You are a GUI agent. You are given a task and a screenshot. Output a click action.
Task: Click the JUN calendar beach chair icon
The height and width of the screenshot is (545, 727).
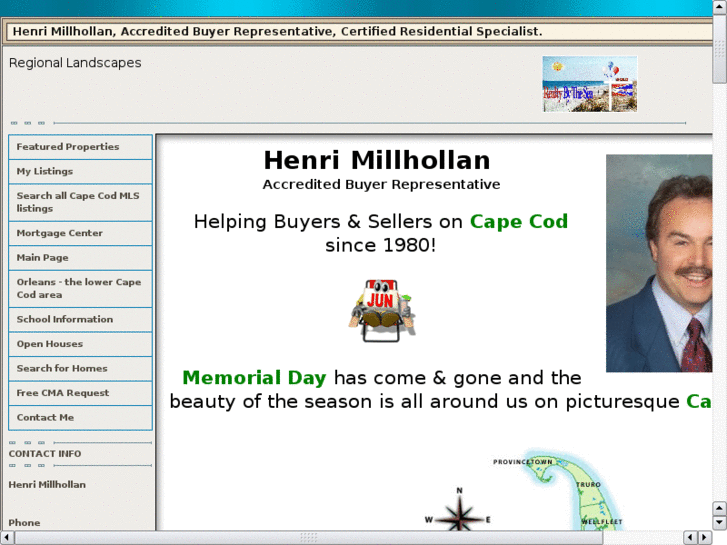tap(382, 311)
